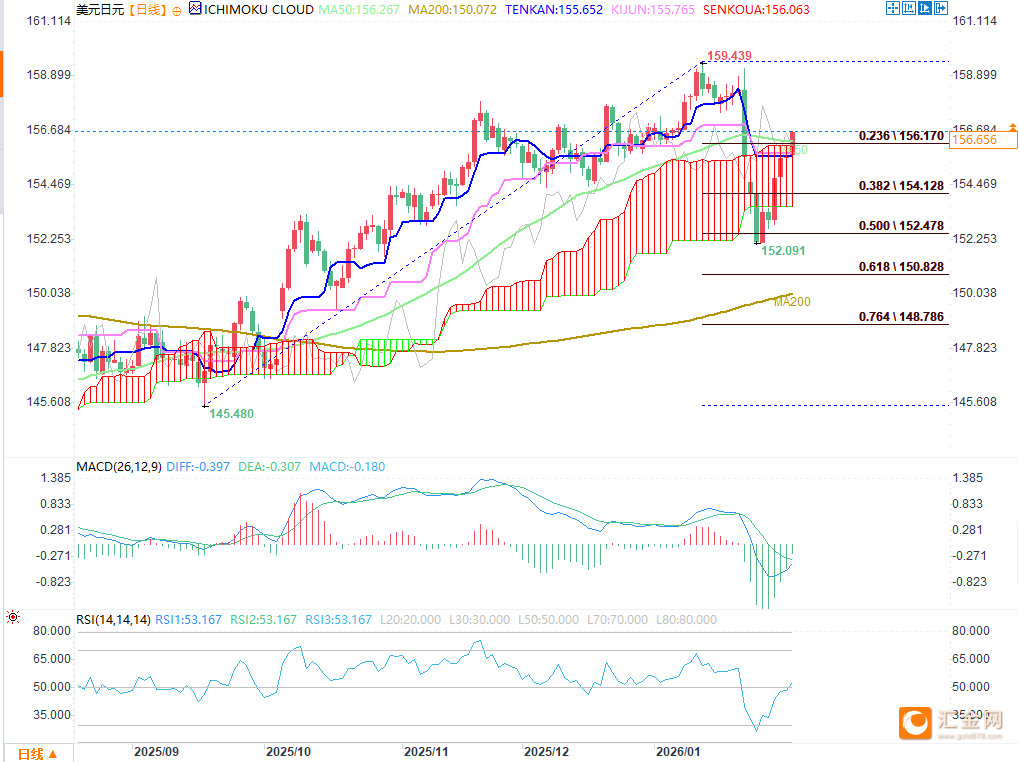1019x762 pixels.
Task: Click the RSI(14,14,14) indicator title
Action: click(x=114, y=620)
